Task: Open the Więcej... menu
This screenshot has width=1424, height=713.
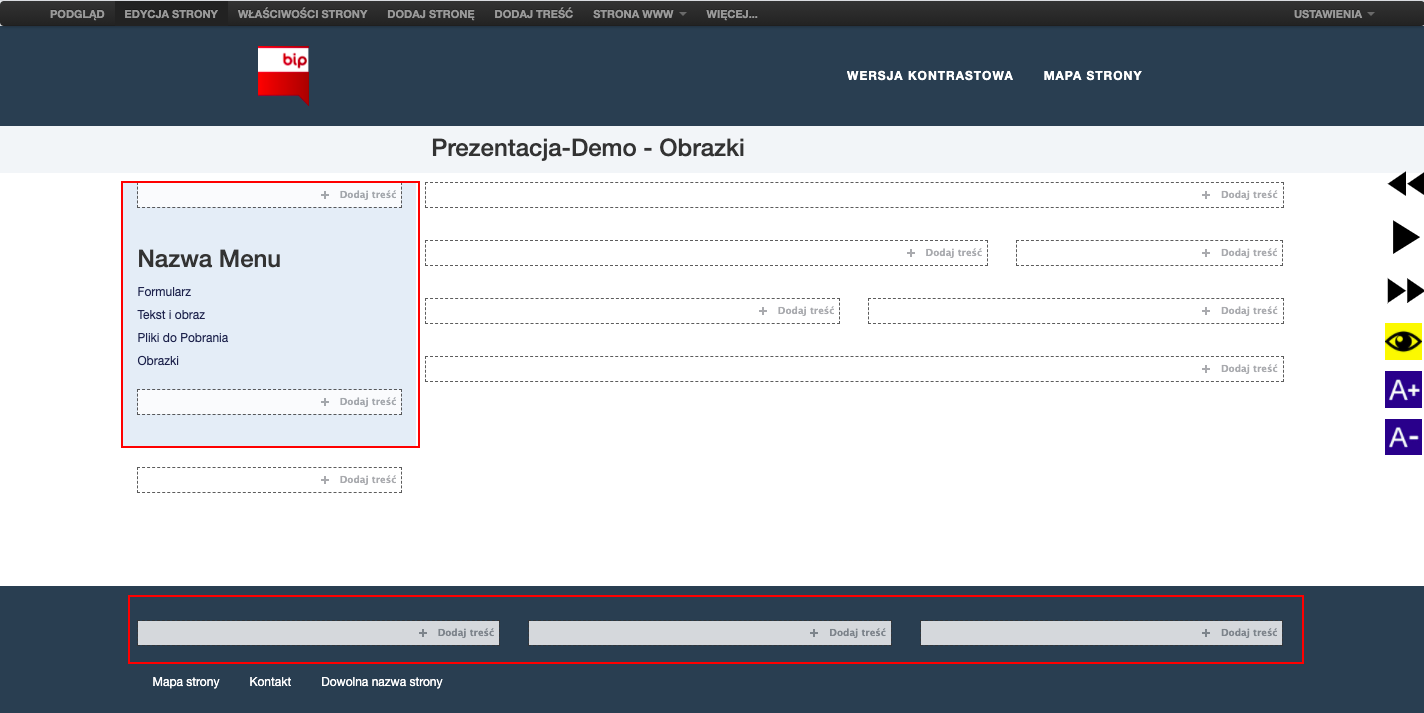Action: 731,14
